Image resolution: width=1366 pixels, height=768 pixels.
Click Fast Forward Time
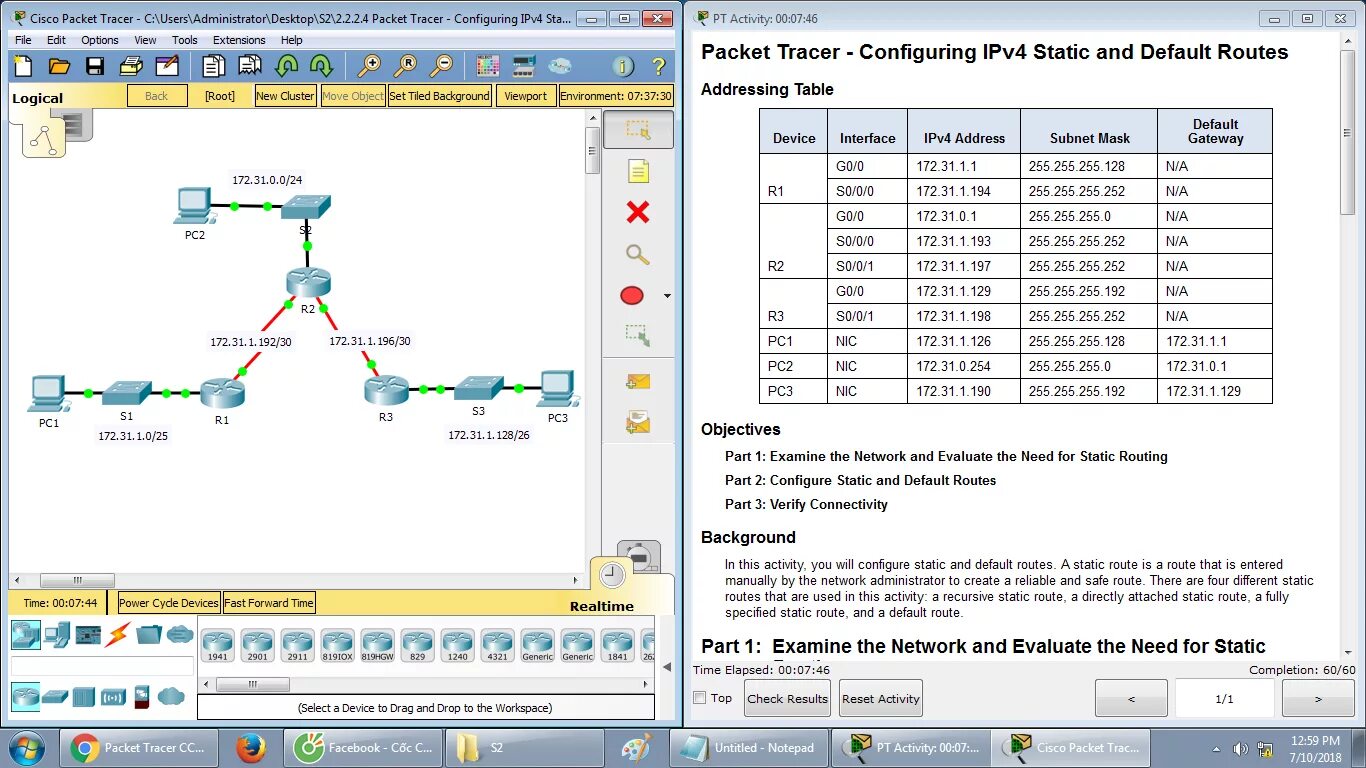pyautogui.click(x=269, y=603)
